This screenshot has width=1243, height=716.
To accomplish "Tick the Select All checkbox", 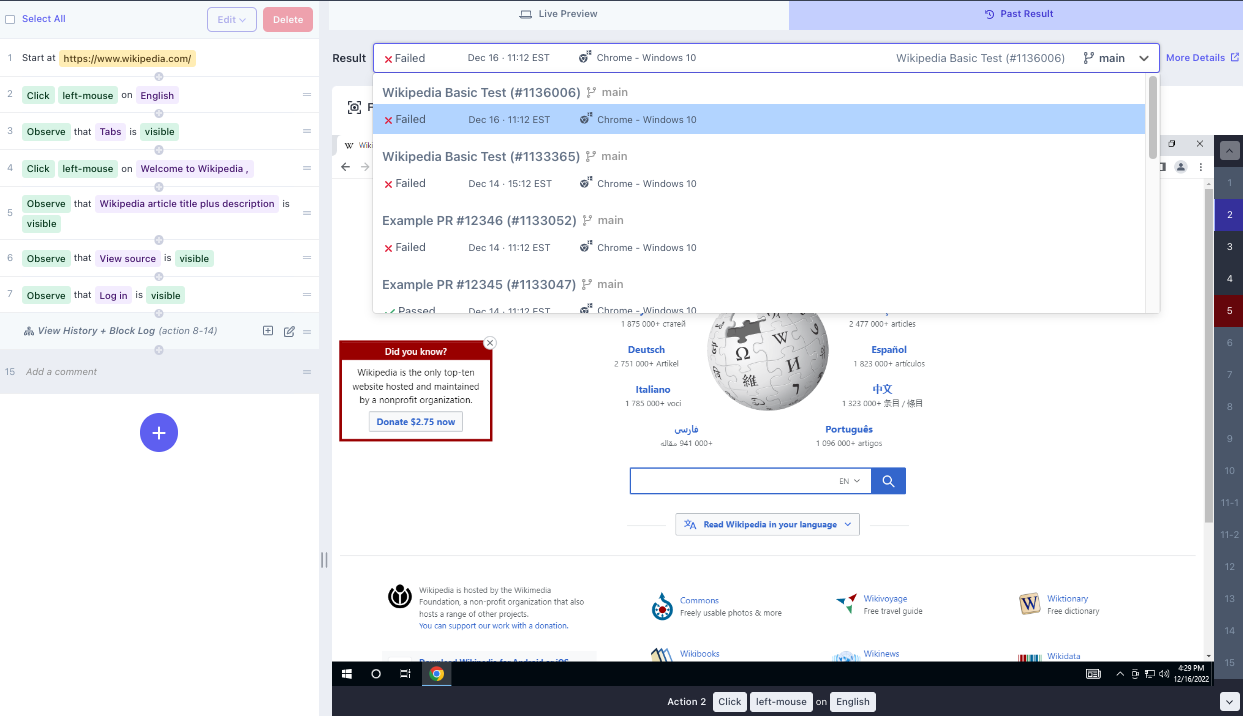I will (x=10, y=19).
